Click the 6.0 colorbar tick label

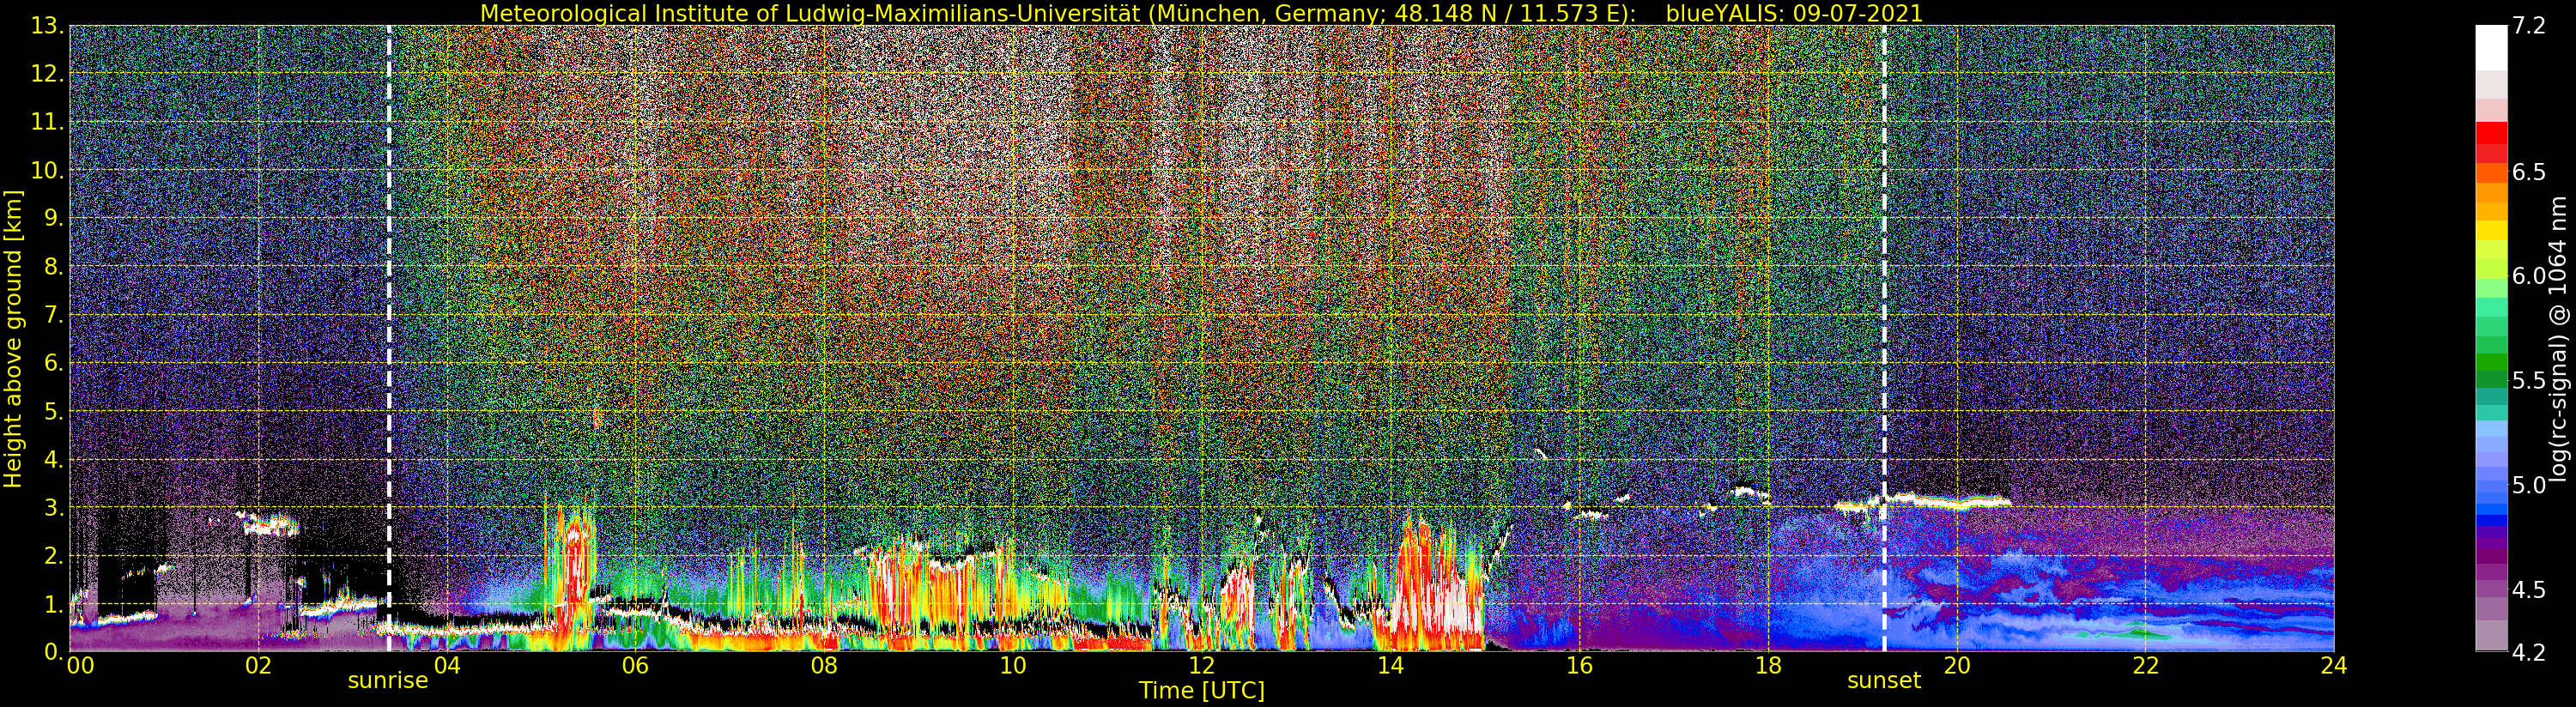pos(2529,276)
